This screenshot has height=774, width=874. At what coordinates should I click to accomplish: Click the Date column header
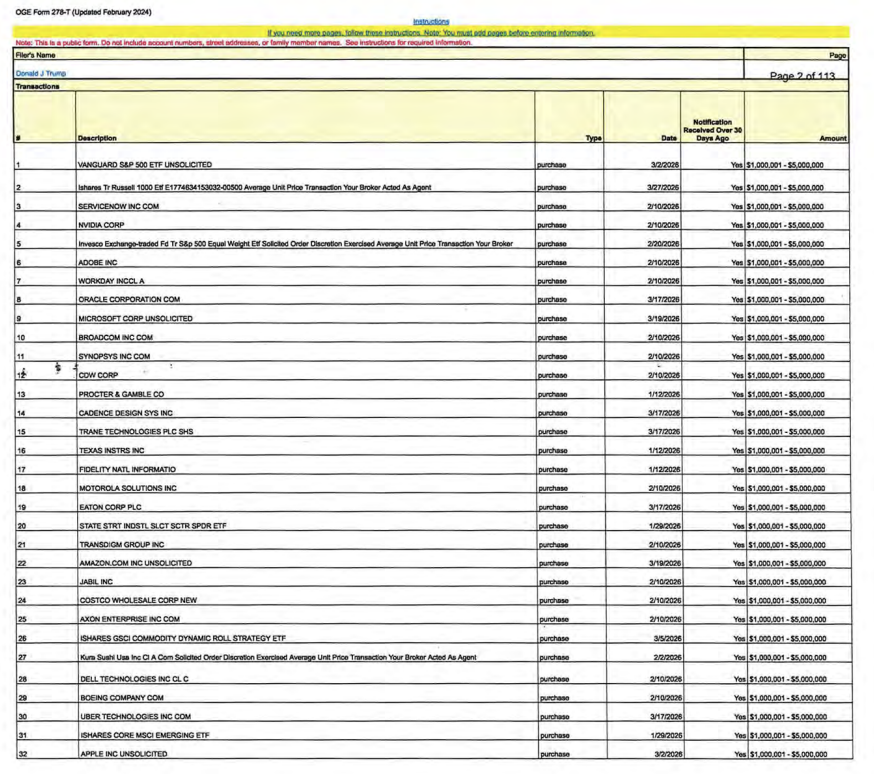[x=669, y=138]
